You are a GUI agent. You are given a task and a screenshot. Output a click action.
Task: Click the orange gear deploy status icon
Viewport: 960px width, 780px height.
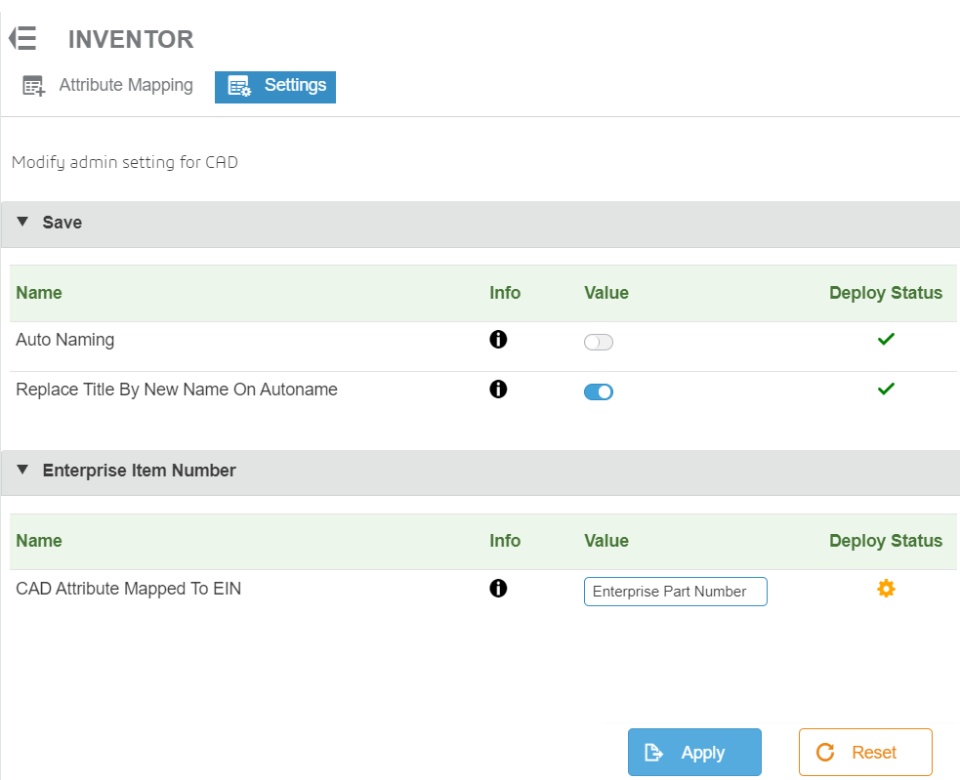[x=886, y=588]
